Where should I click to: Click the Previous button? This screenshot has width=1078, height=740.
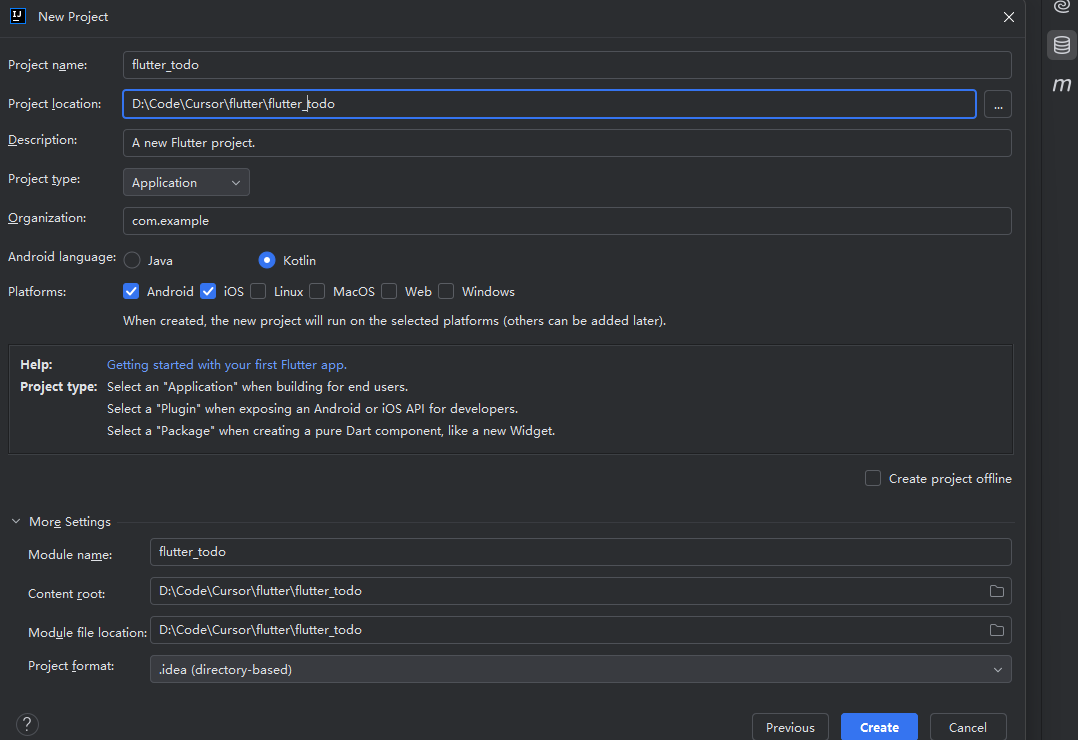click(790, 727)
